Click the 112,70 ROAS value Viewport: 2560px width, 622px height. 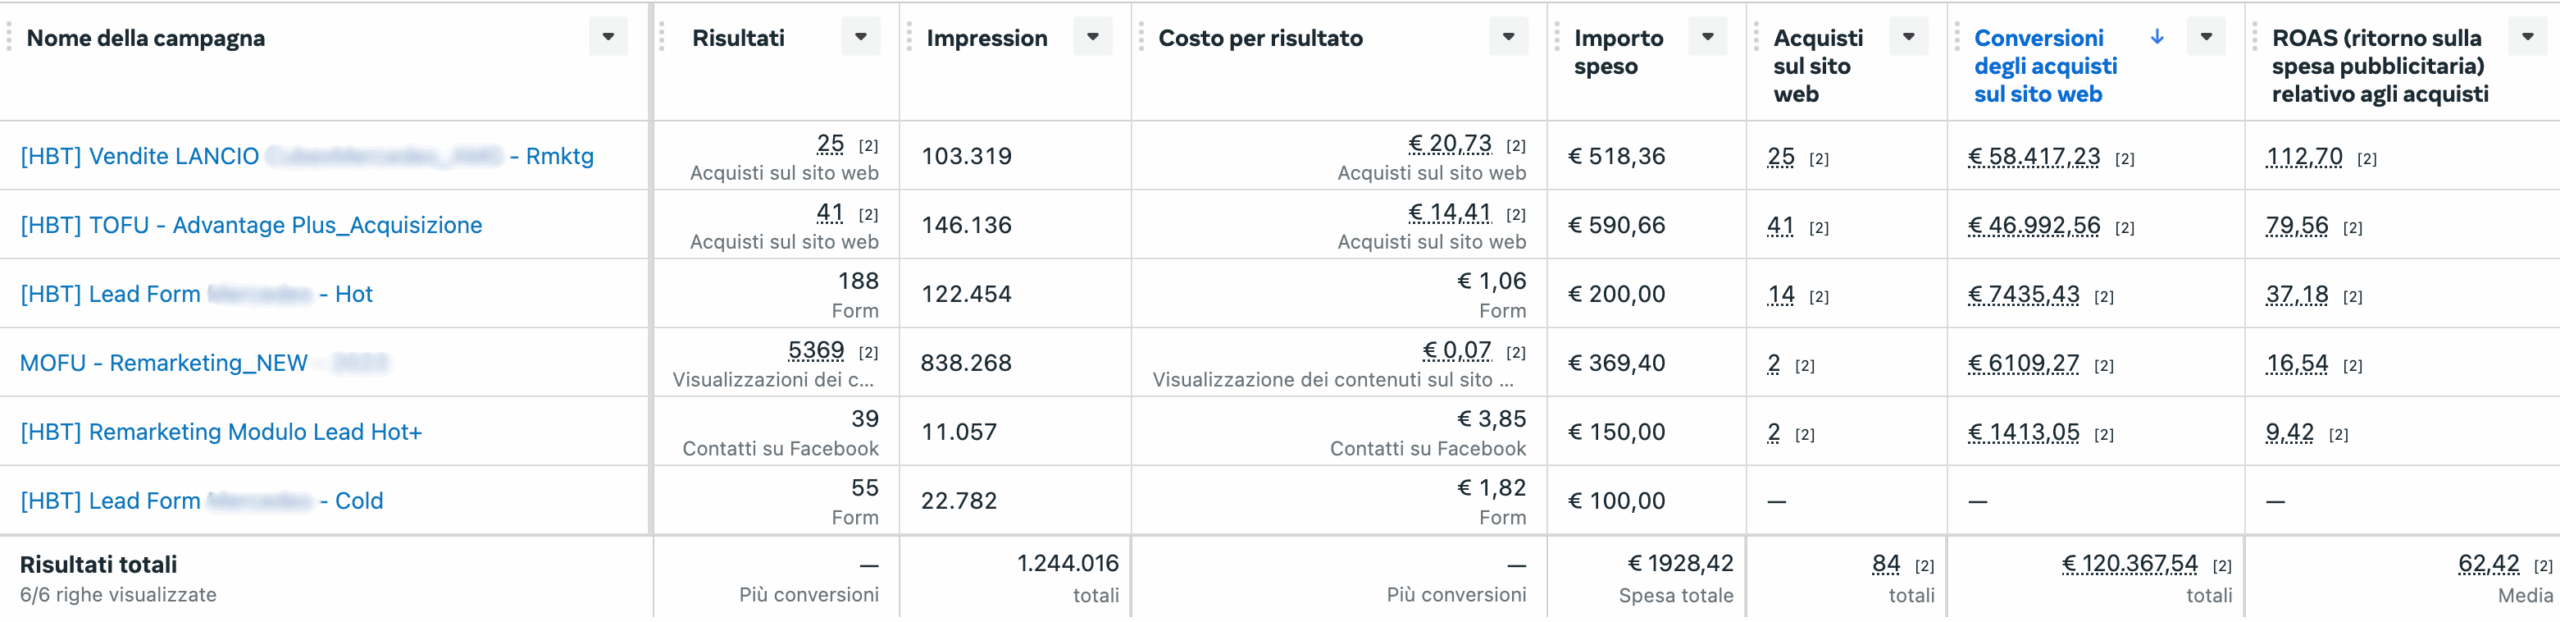pyautogui.click(x=2304, y=157)
